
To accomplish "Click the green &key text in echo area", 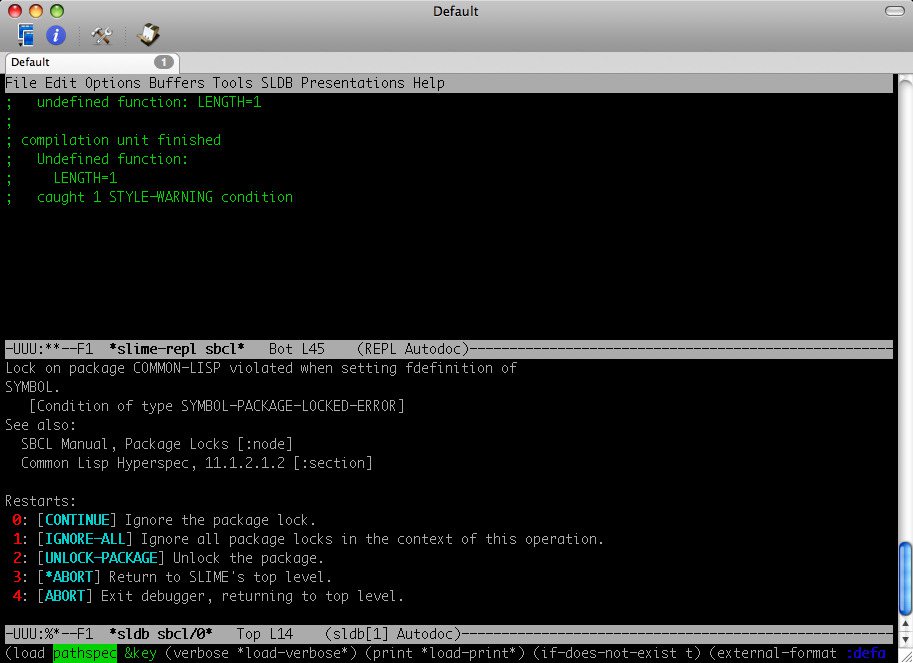I will pos(141,653).
